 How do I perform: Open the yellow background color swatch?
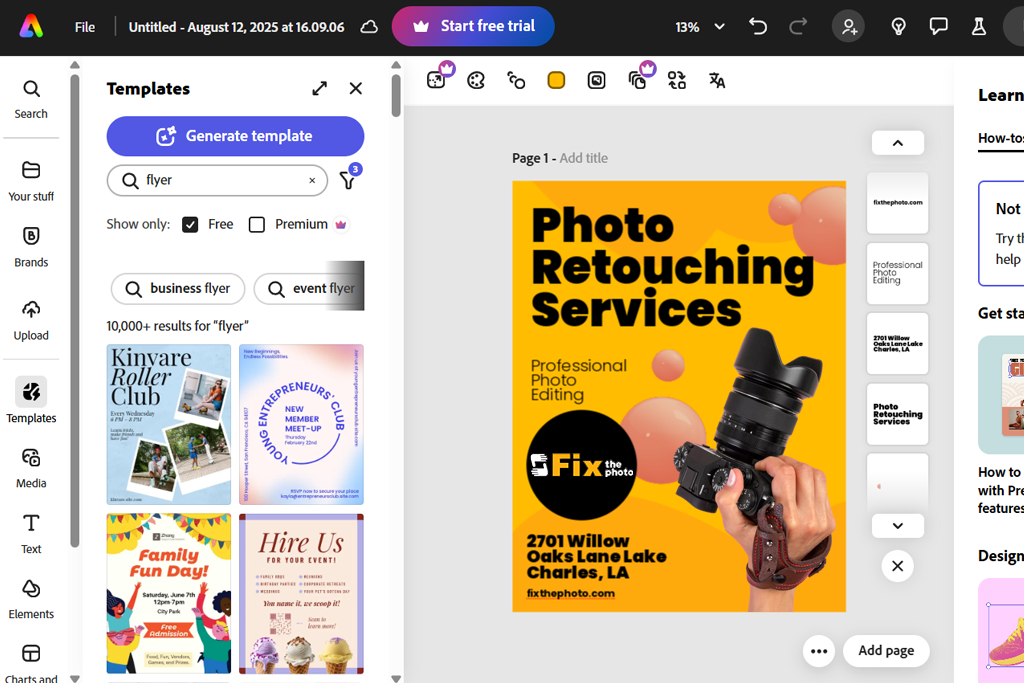(x=556, y=80)
